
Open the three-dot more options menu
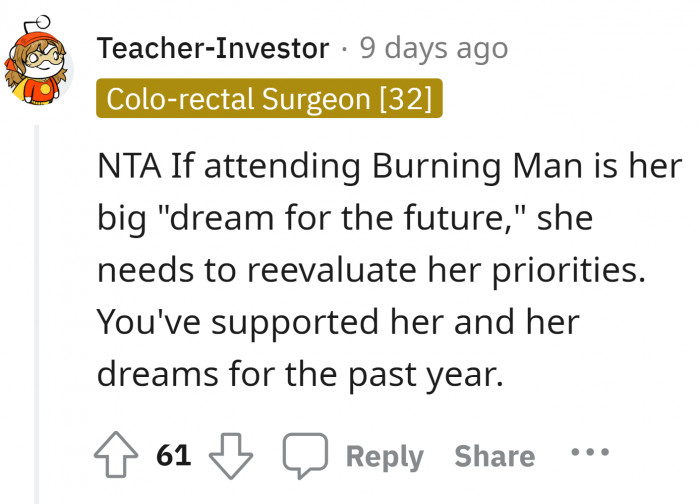coord(595,454)
